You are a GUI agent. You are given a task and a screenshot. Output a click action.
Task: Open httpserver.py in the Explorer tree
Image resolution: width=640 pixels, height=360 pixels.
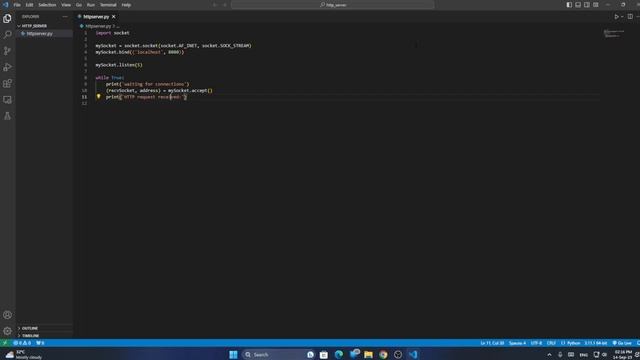pyautogui.click(x=40, y=33)
